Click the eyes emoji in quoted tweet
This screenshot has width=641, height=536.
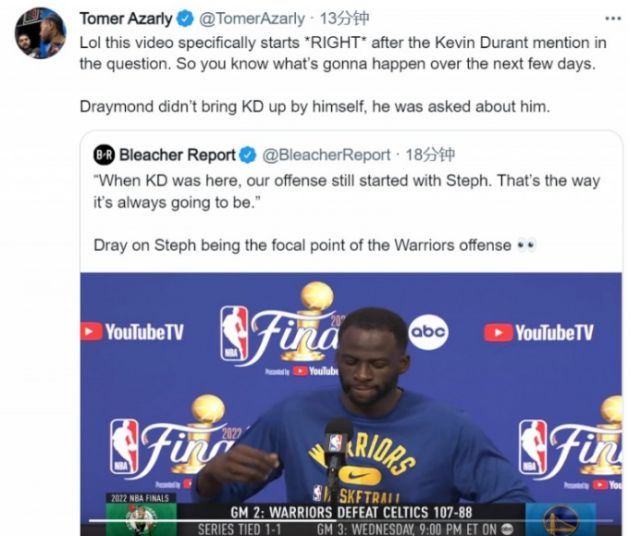click(x=526, y=246)
